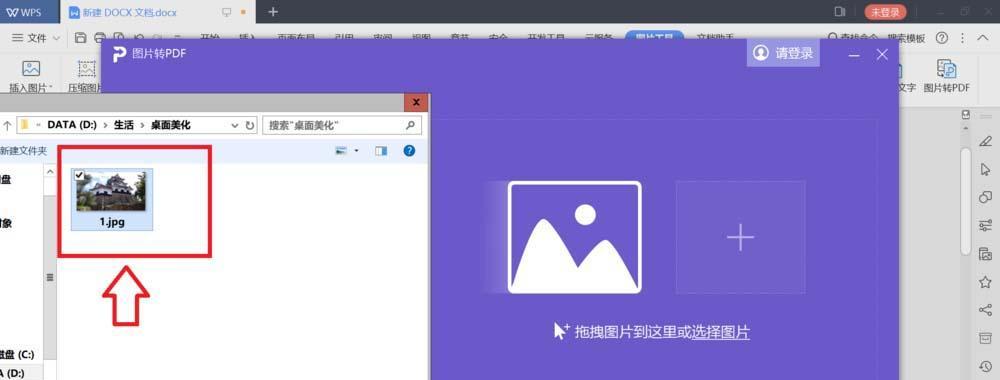Open the help question-mark icon in WPS
The width and height of the screenshot is (1000, 380).
pyautogui.click(x=942, y=38)
